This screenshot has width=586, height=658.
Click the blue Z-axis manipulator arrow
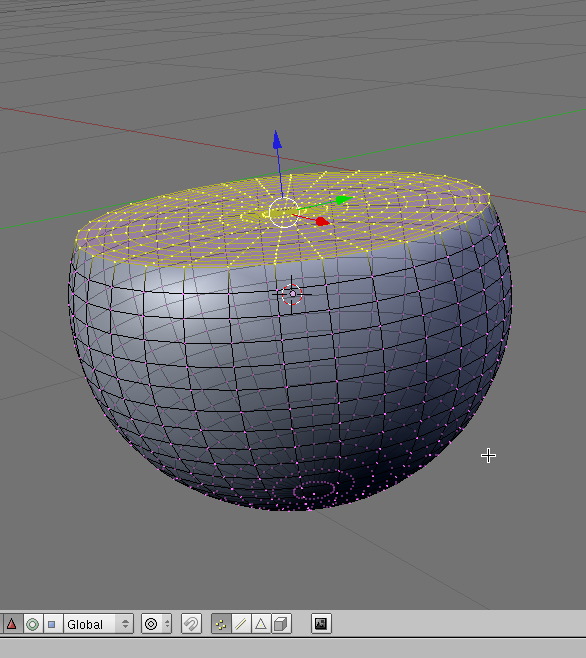(277, 140)
